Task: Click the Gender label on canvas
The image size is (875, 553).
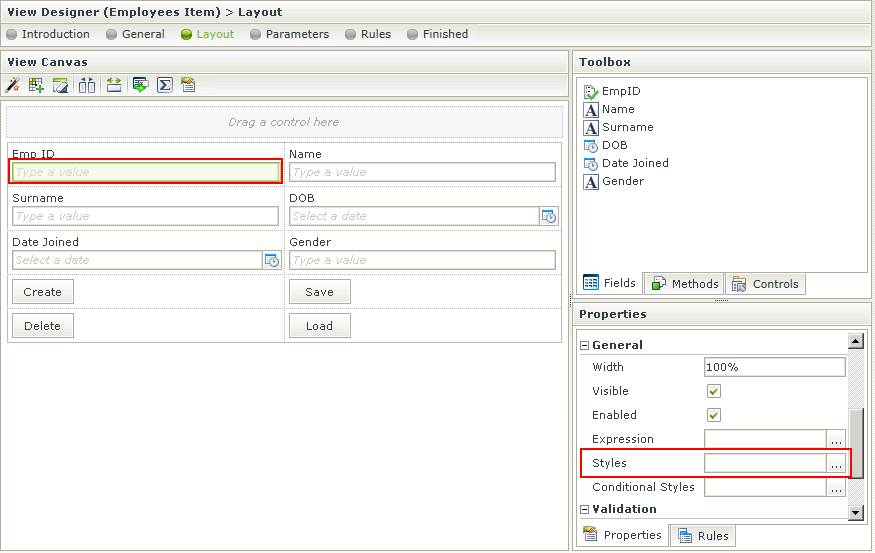Action: point(310,242)
